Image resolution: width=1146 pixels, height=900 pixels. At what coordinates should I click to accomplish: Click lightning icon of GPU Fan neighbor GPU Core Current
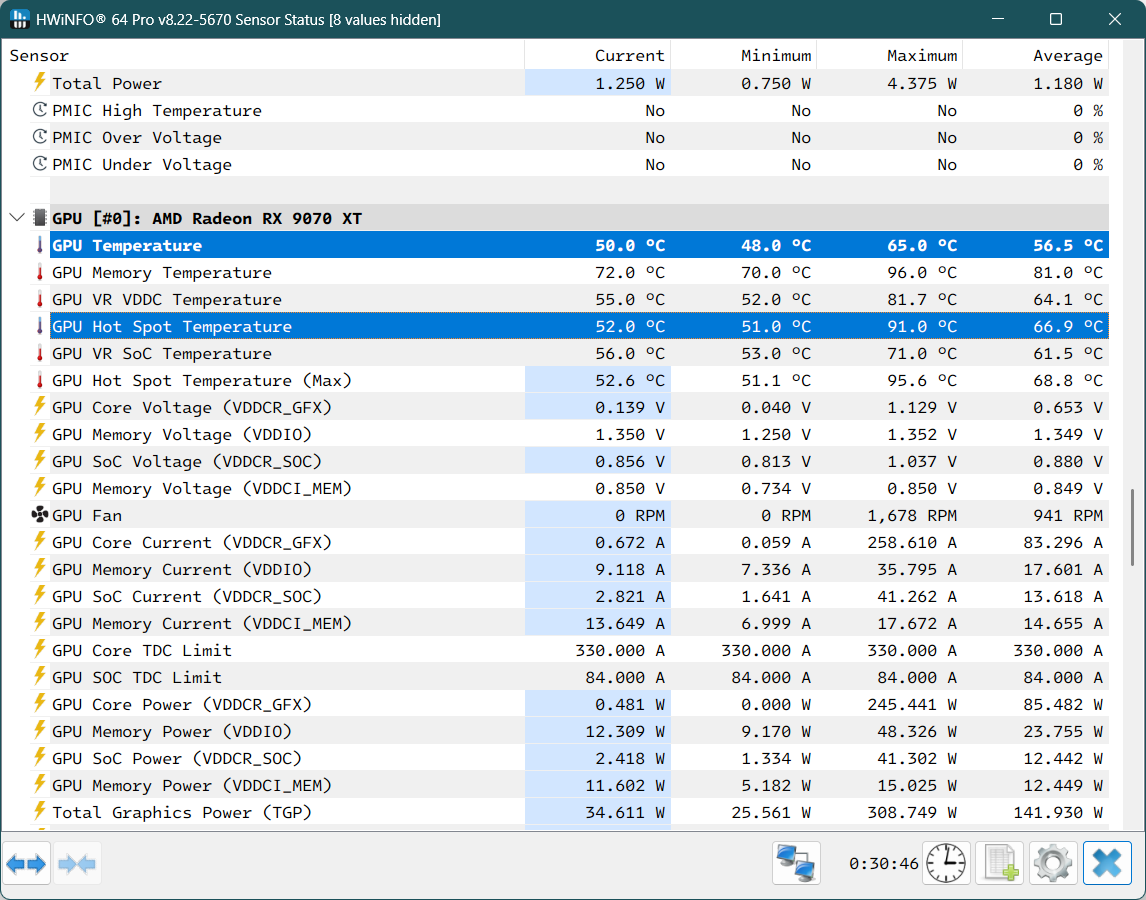point(39,542)
